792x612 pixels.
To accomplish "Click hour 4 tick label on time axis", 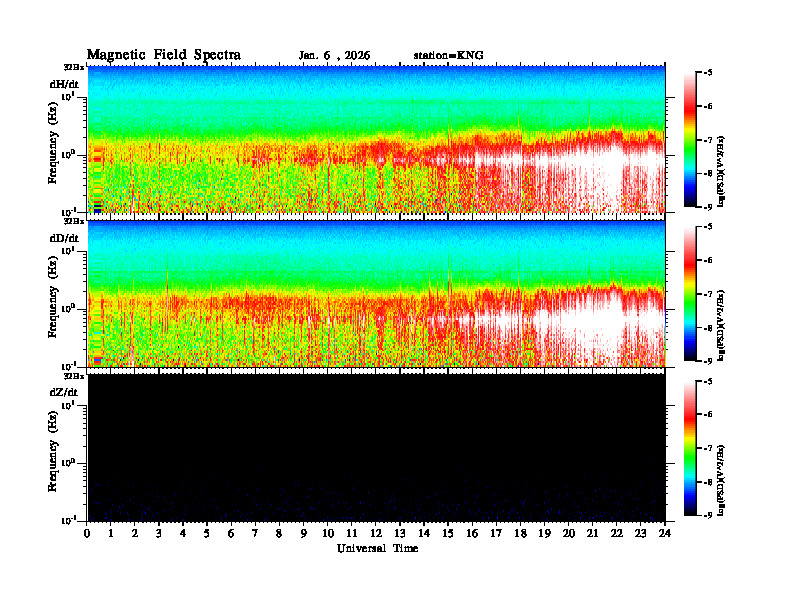I will (183, 533).
